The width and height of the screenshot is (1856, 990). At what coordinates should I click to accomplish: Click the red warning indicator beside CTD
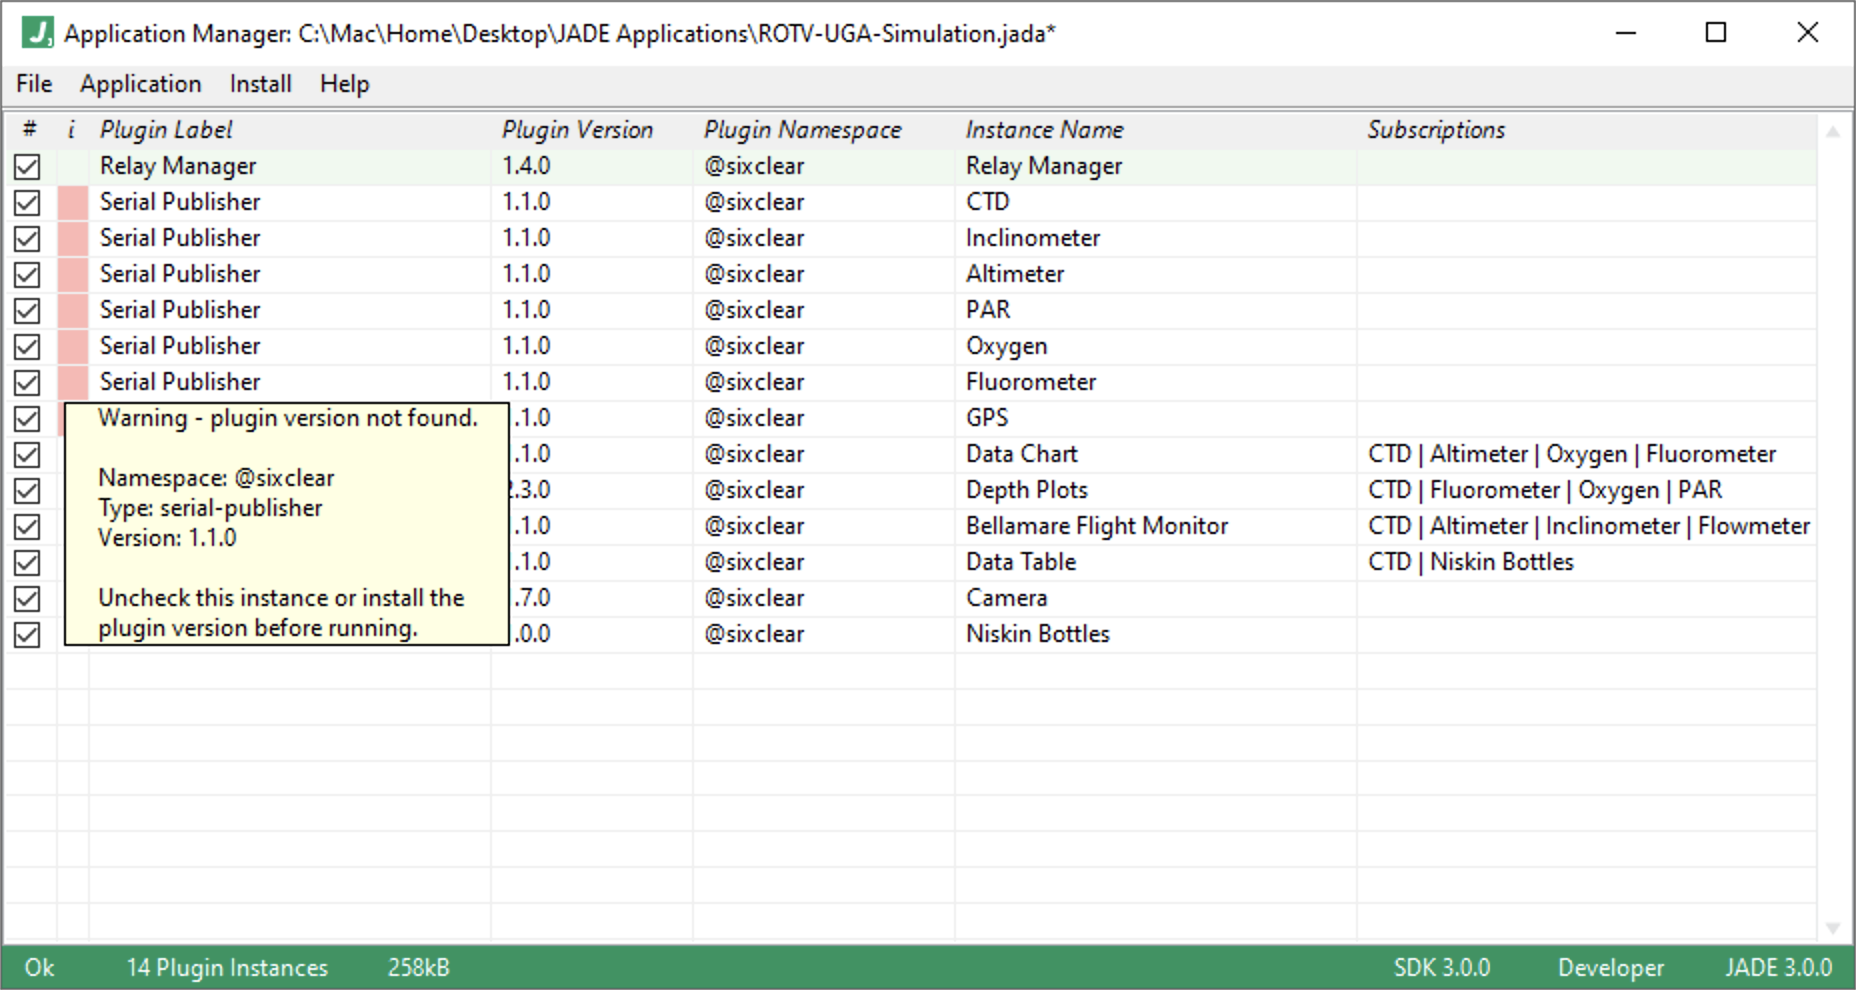[71, 201]
